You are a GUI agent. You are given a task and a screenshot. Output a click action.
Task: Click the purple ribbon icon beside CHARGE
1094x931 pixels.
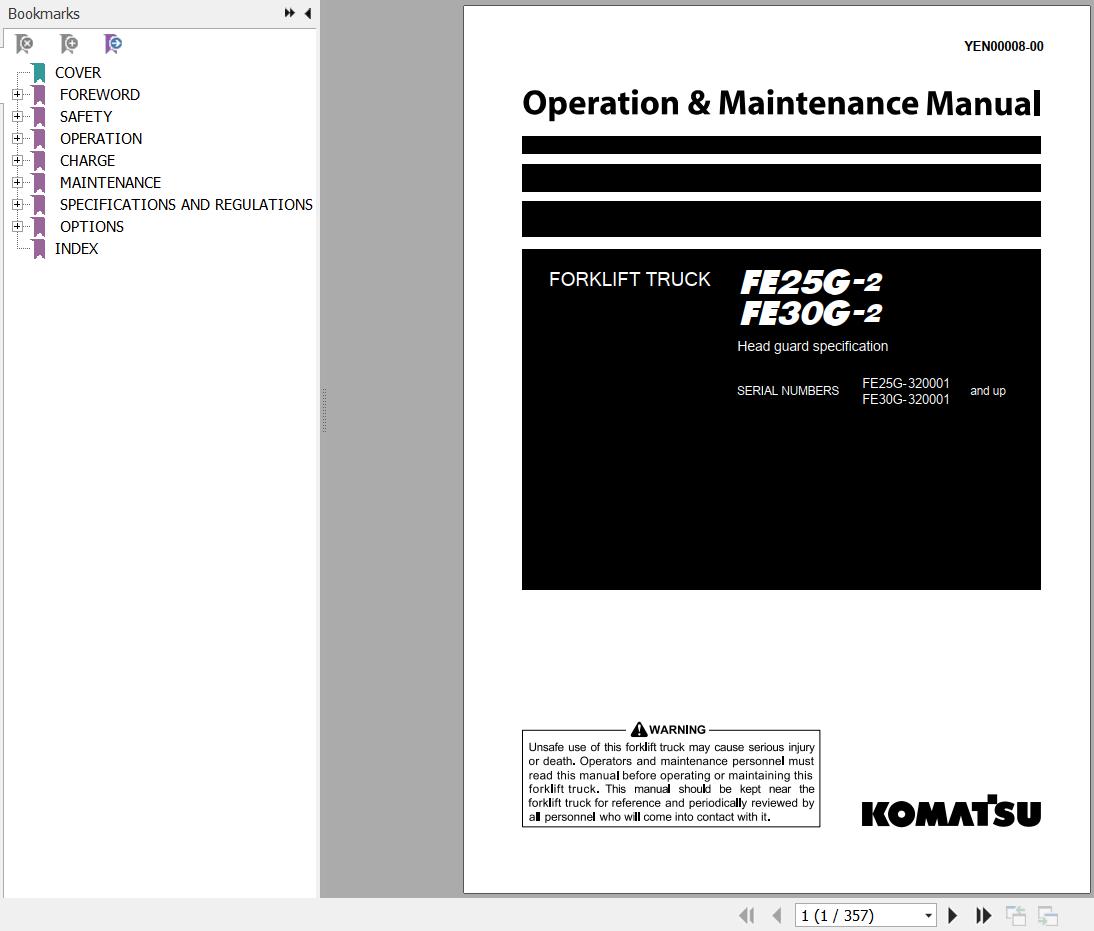pyautogui.click(x=39, y=161)
